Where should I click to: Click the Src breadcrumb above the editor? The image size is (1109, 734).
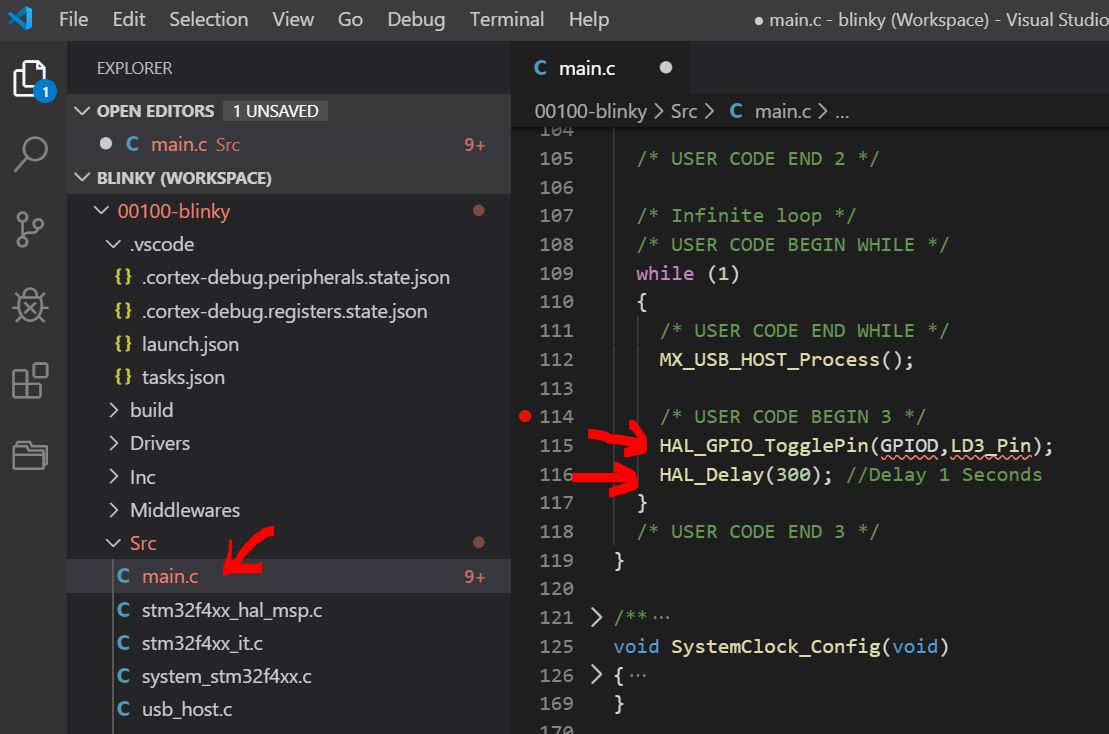tap(684, 110)
